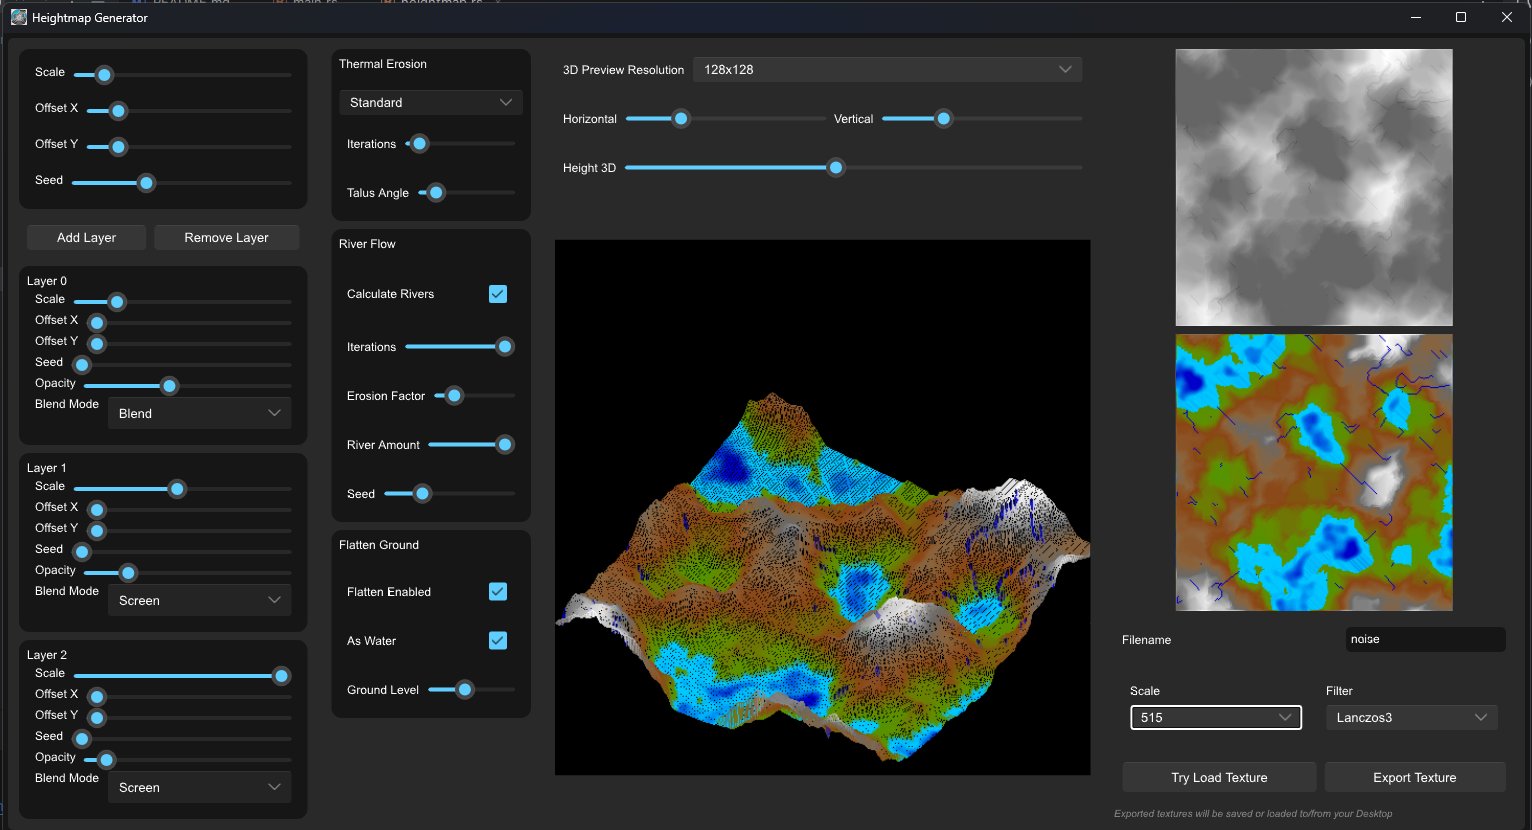The height and width of the screenshot is (830, 1532).
Task: Expand the 3D Preview Resolution dropdown
Action: [887, 70]
